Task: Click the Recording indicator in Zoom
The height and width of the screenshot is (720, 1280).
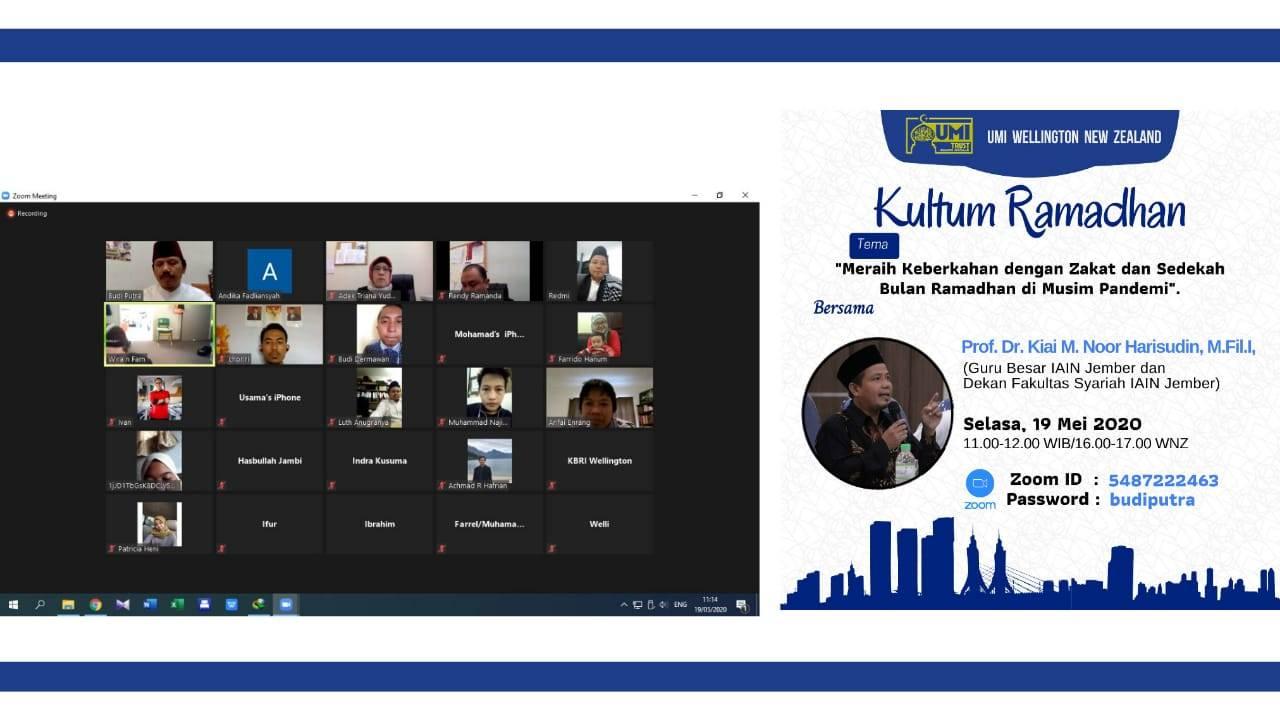Action: [28, 213]
